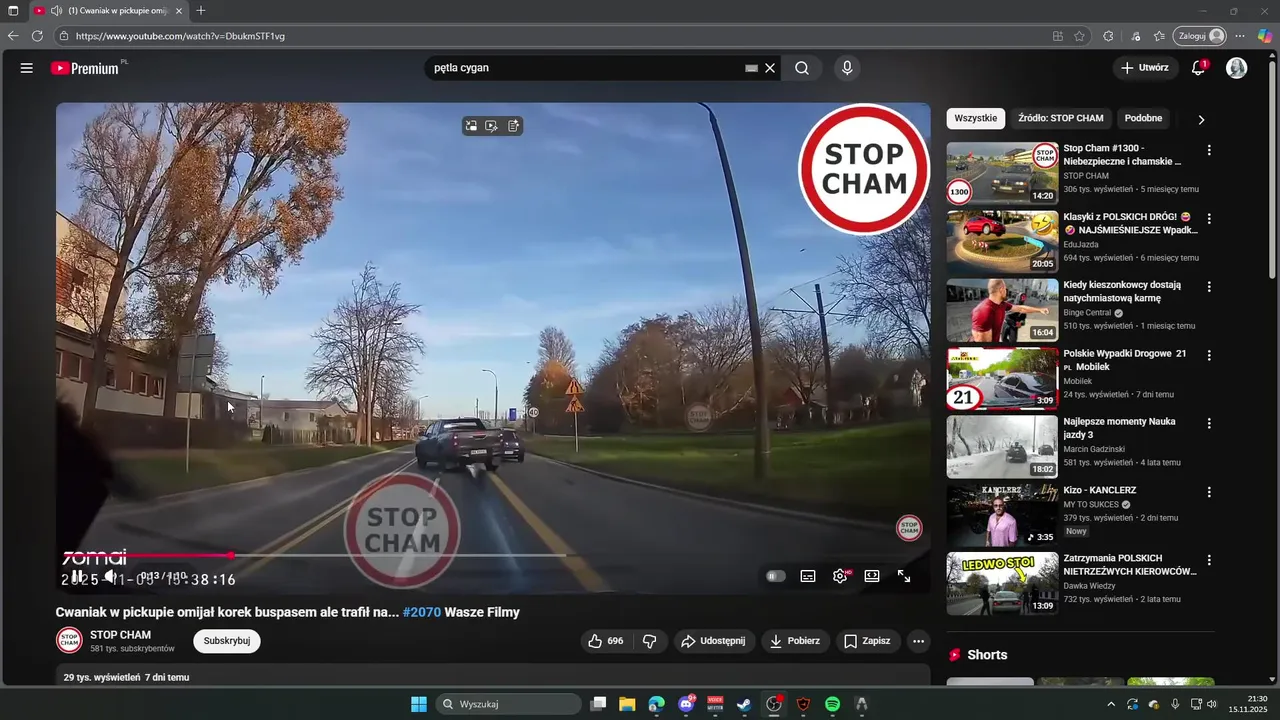1280x720 pixels.
Task: Click the taskbar Wyszukaj search box
Action: pos(509,704)
